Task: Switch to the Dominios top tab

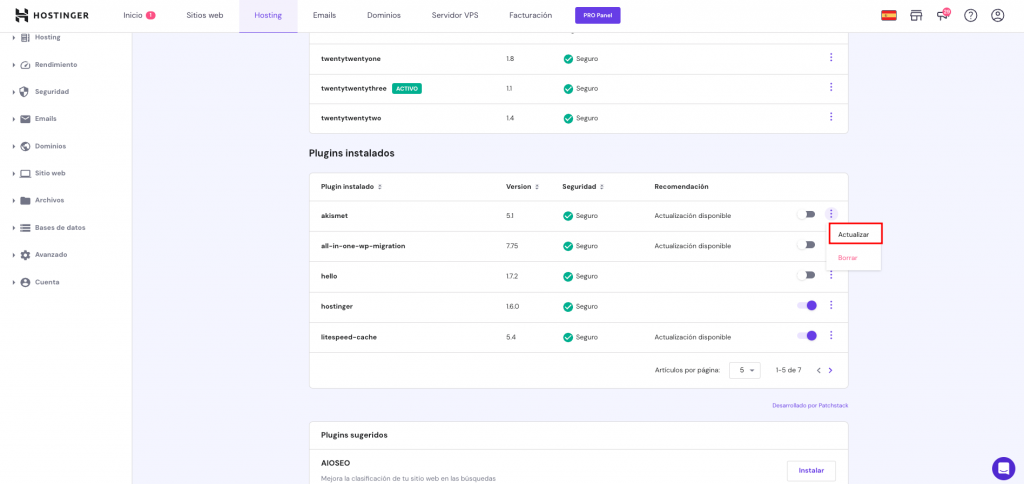Action: (x=383, y=15)
